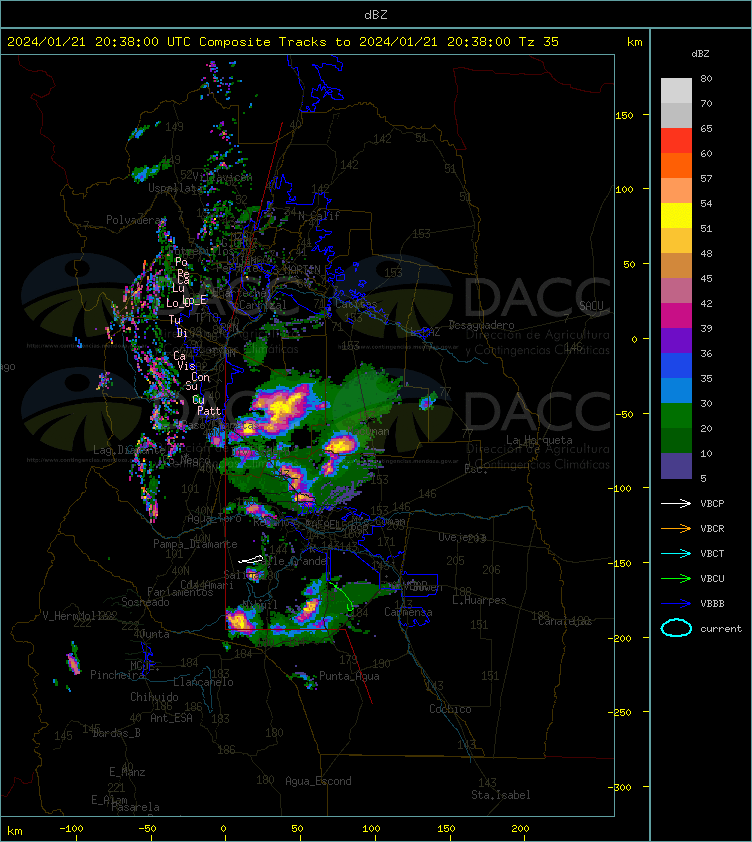Click the 'Uspallata' map label
752x842 pixels.
tap(175, 188)
